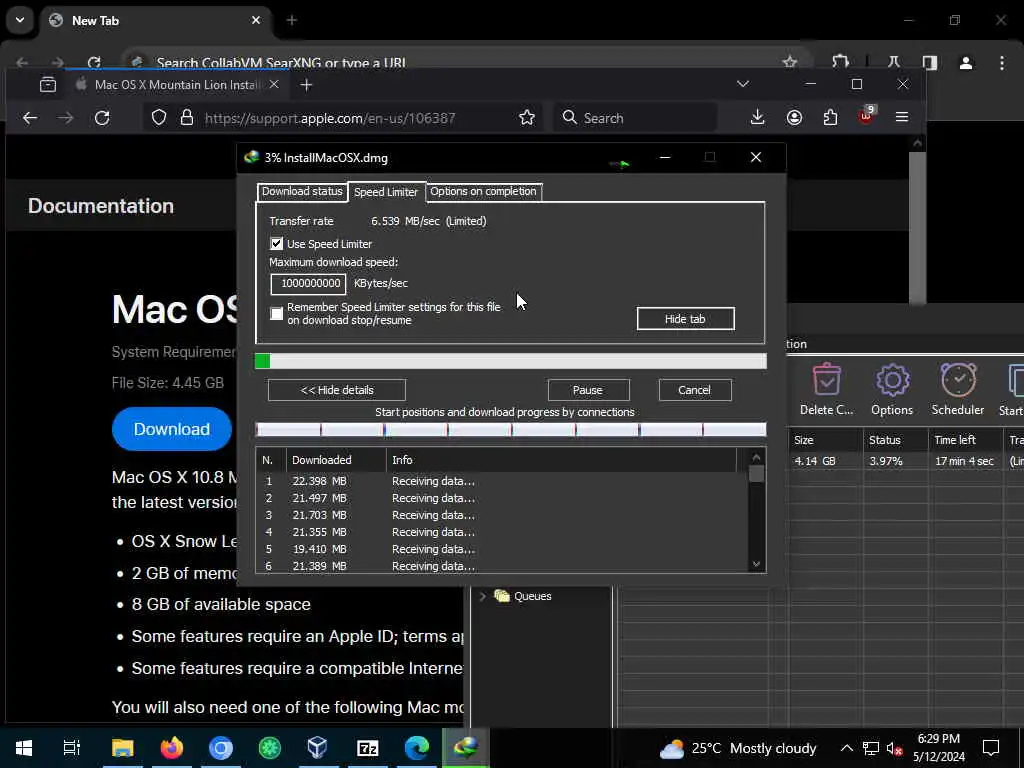Click scroll up arrow in connections list
1024x768 pixels.
pyautogui.click(x=756, y=458)
